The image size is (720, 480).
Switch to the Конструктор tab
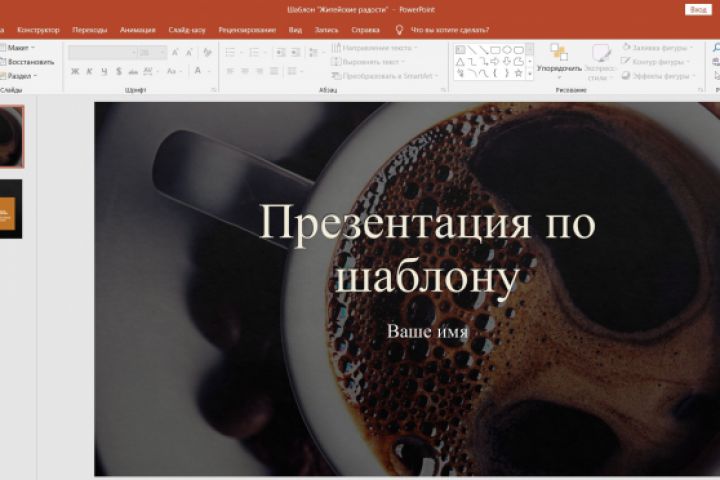38,30
